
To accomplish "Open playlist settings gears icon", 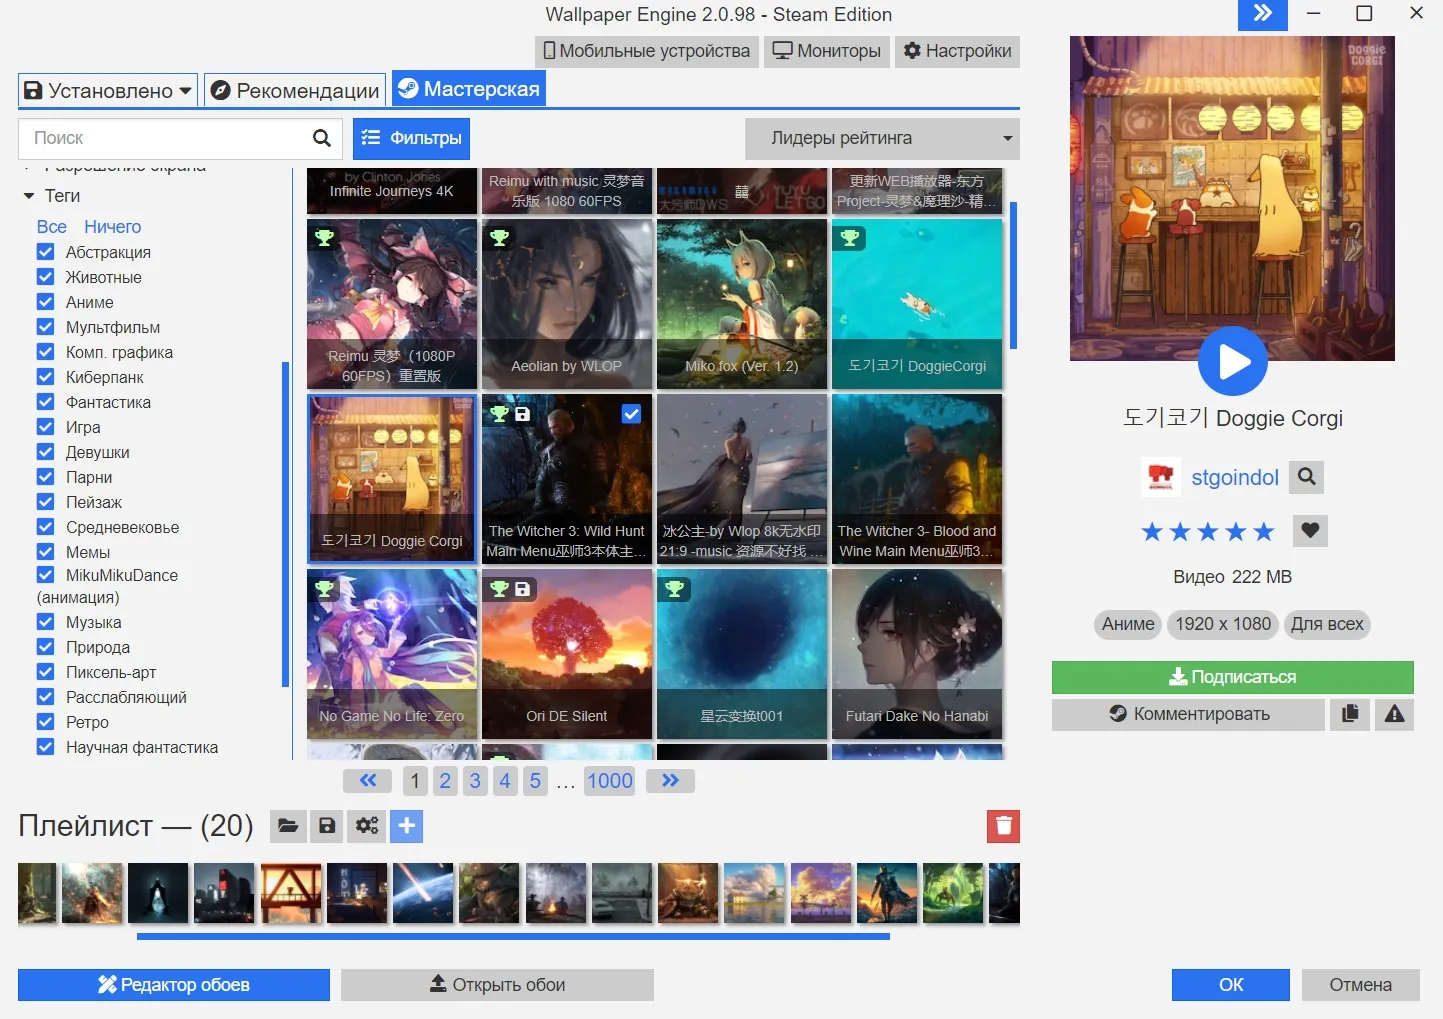I will point(367,826).
